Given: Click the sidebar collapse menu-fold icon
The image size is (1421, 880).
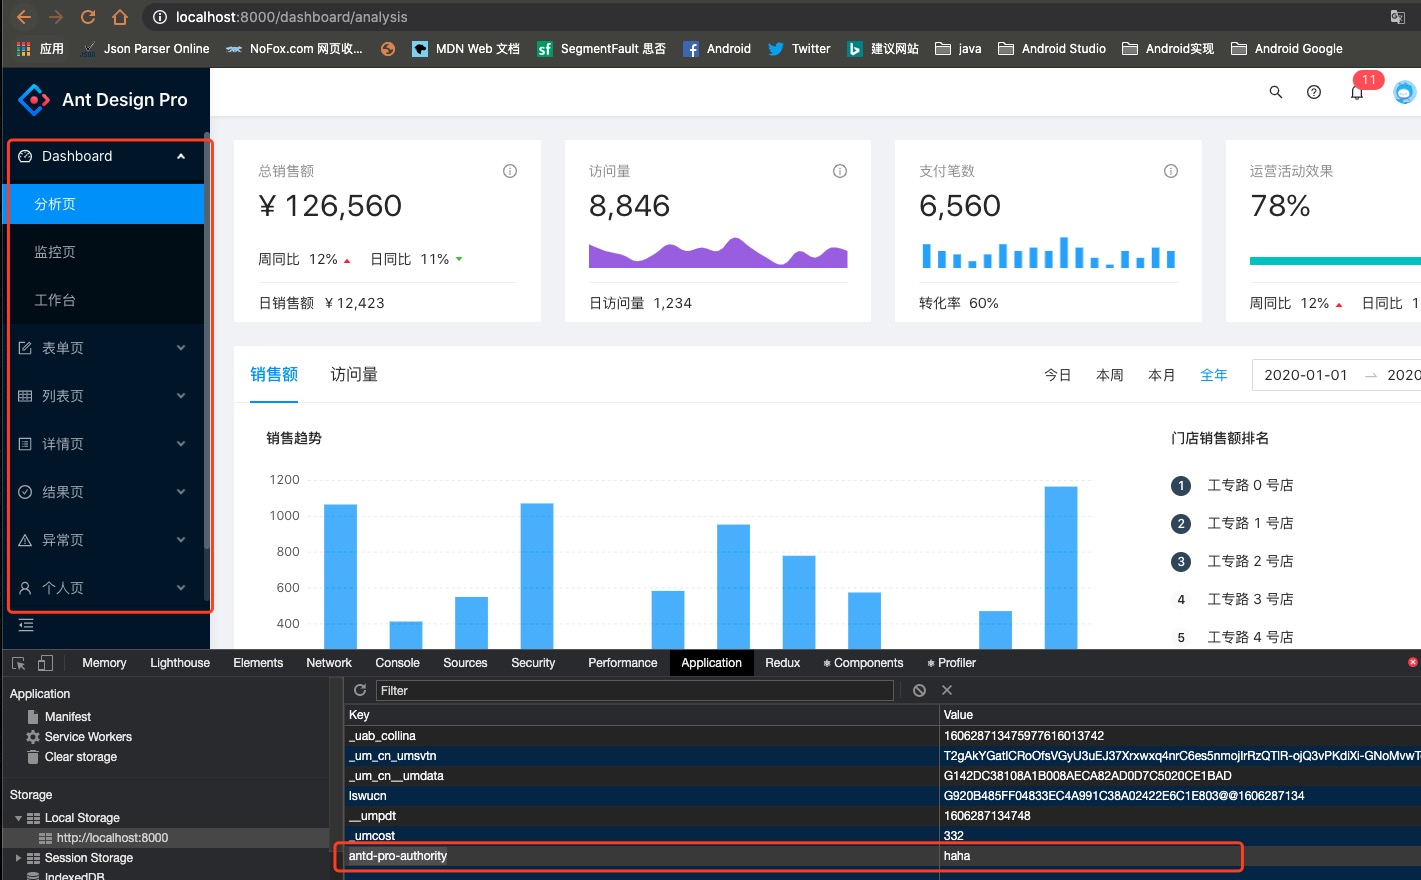Looking at the screenshot, I should [26, 625].
